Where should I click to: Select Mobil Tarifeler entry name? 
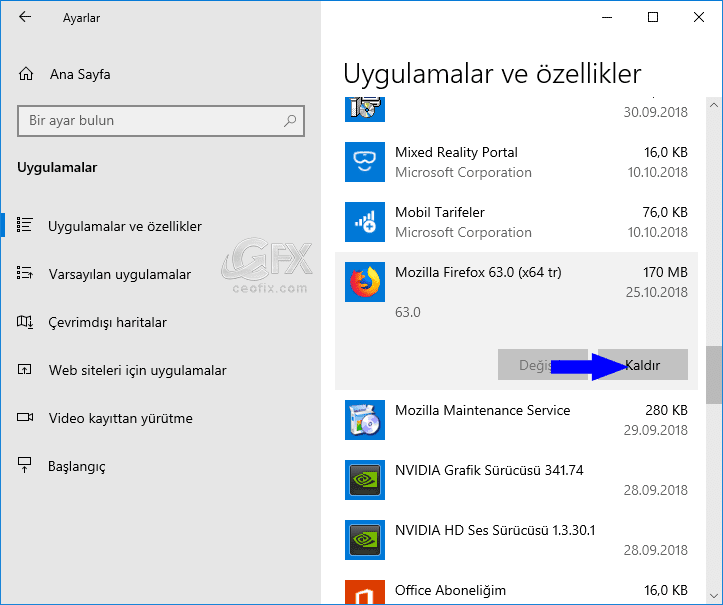pyautogui.click(x=440, y=212)
